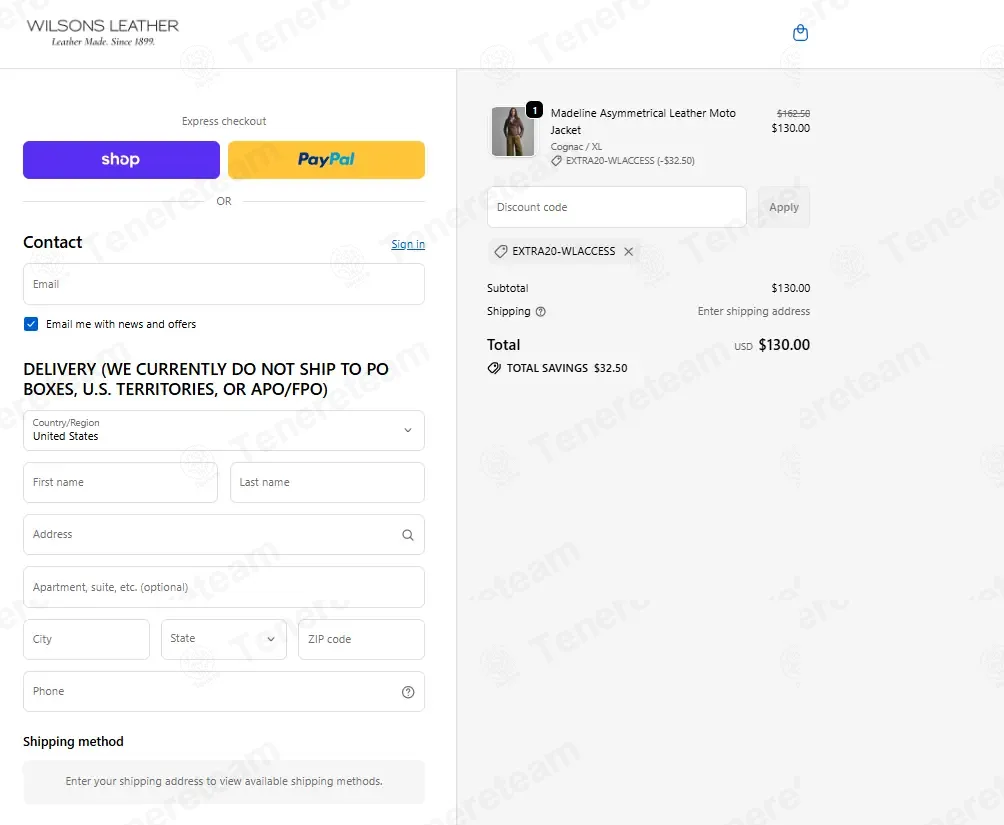Click into the ZIP code field
This screenshot has height=825, width=1004.
361,639
